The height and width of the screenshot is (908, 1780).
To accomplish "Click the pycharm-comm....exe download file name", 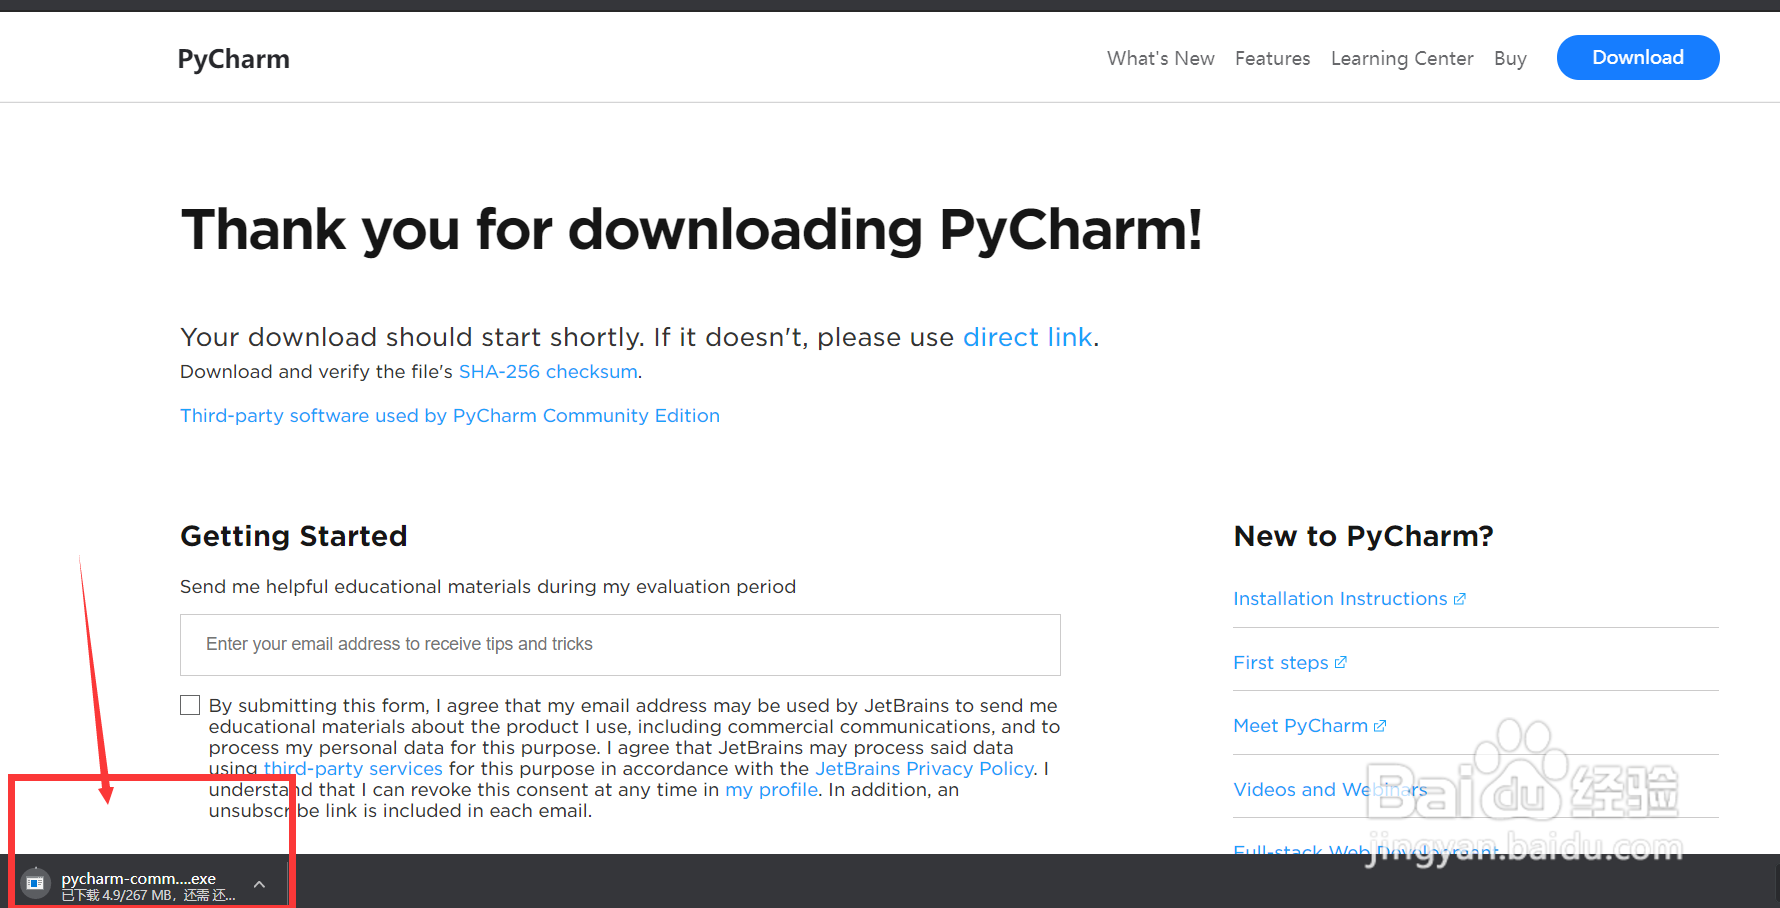I will (x=138, y=879).
